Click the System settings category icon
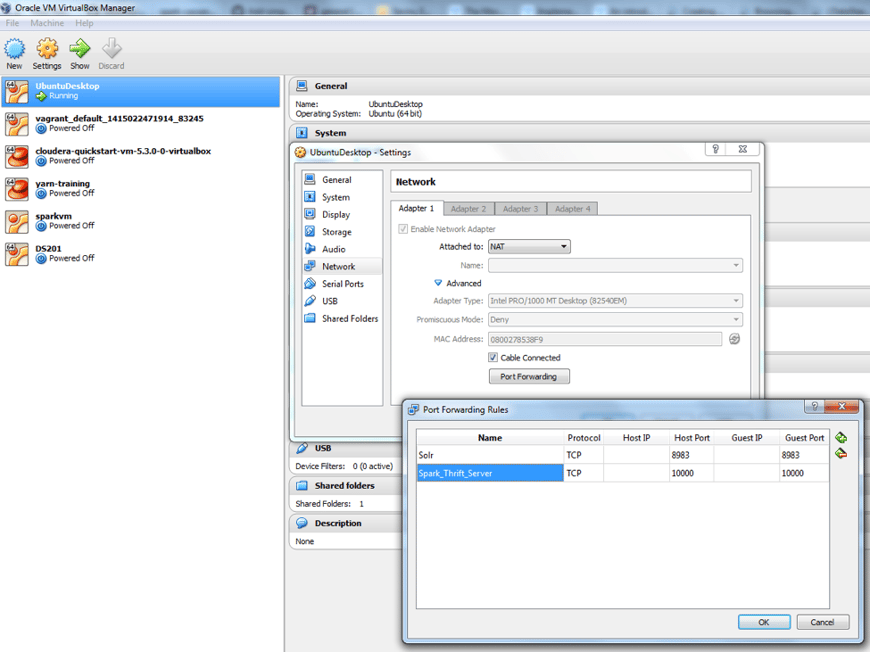 (x=310, y=196)
